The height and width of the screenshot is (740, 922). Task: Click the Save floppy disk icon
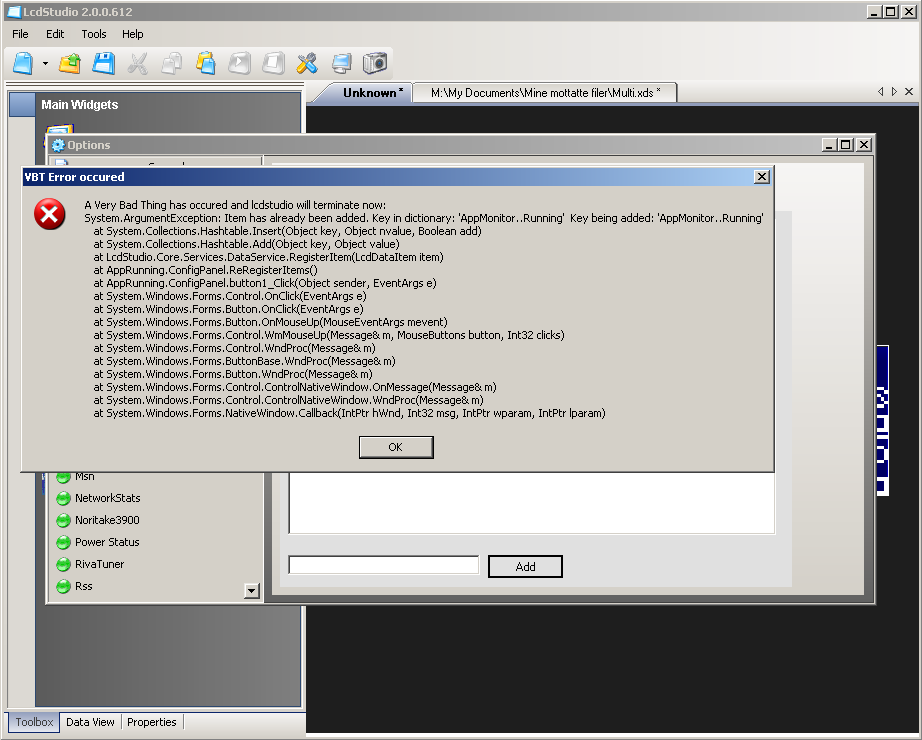103,63
